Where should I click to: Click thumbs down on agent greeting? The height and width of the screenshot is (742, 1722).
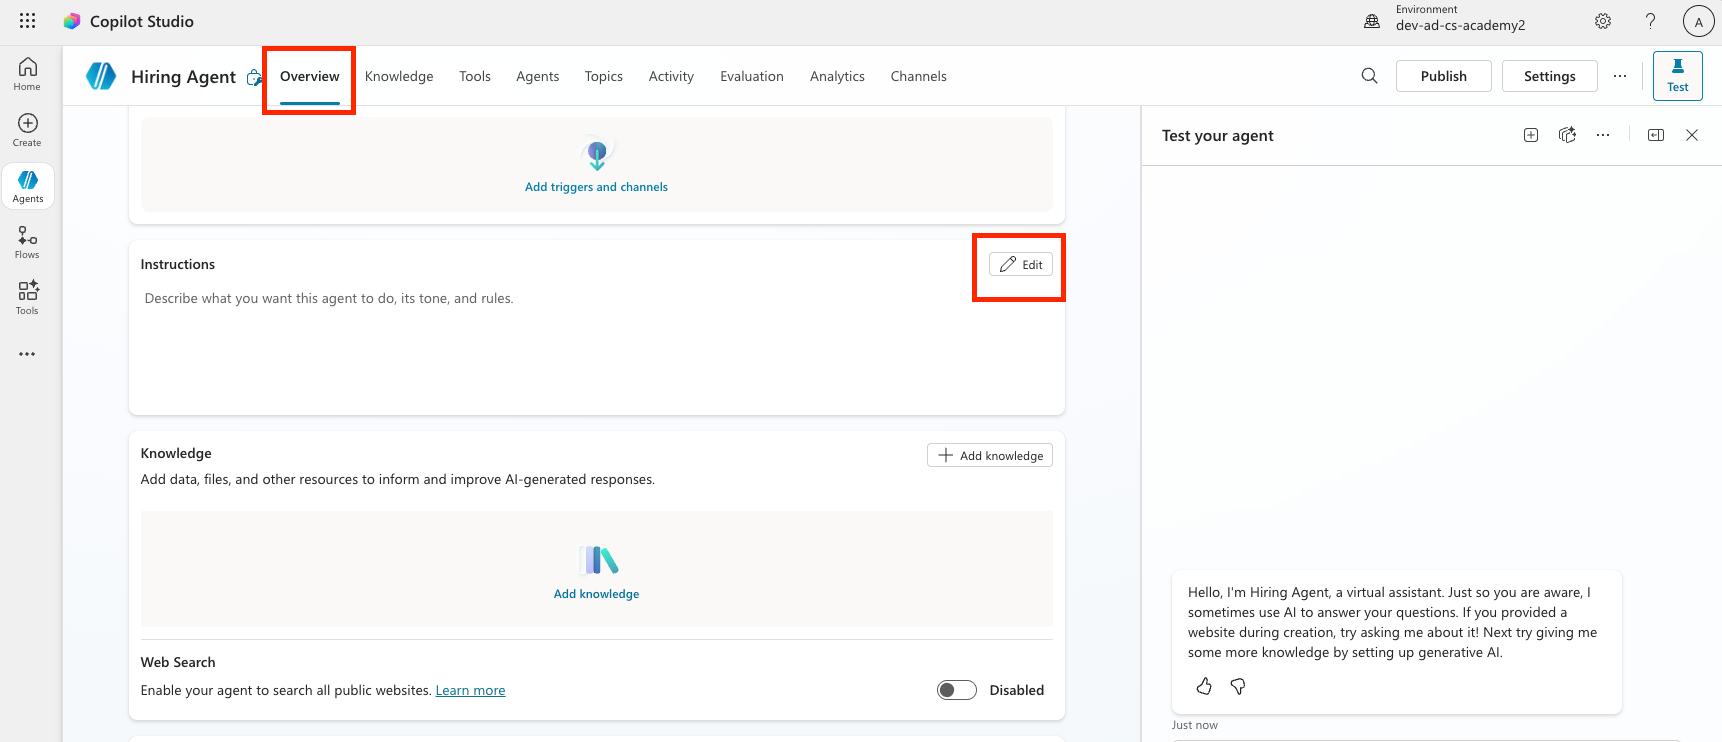[1238, 686]
